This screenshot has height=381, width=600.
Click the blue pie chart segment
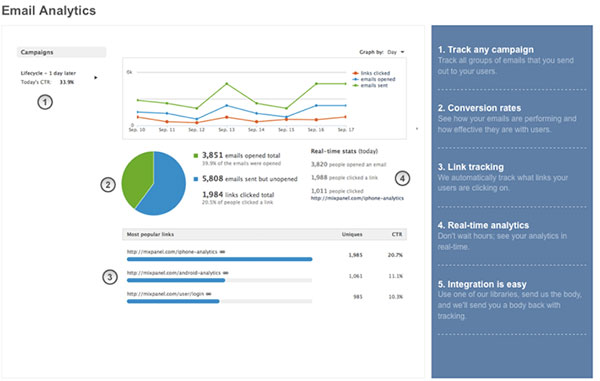(x=166, y=187)
